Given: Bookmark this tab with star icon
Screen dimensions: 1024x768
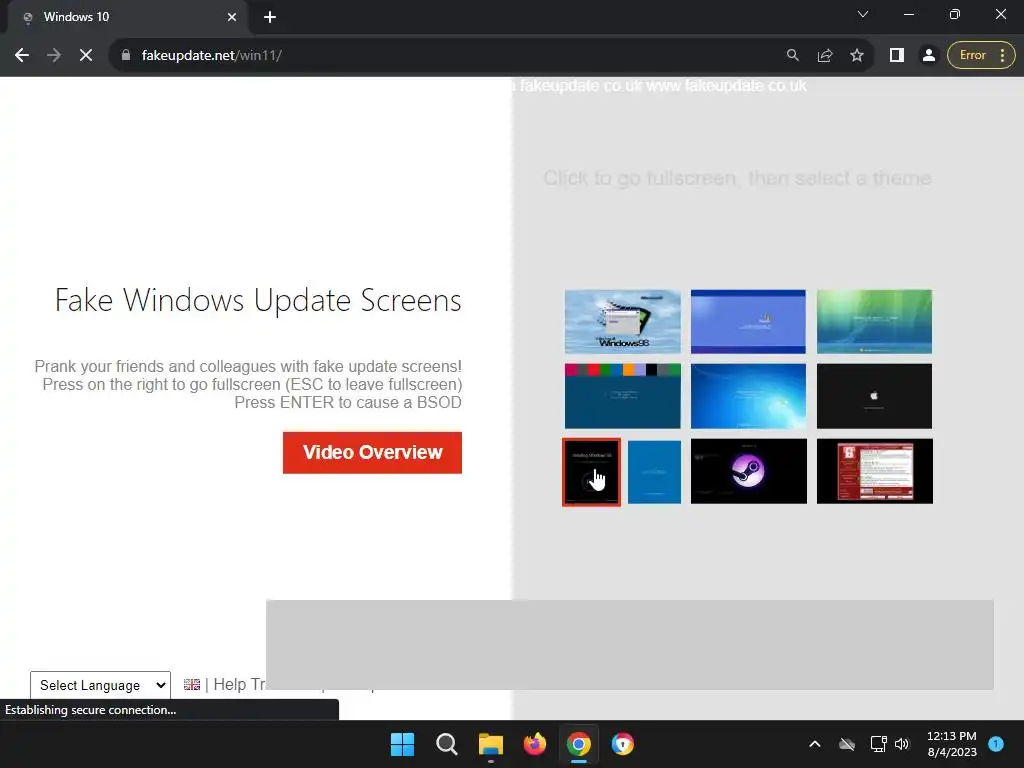Looking at the screenshot, I should (x=857, y=56).
